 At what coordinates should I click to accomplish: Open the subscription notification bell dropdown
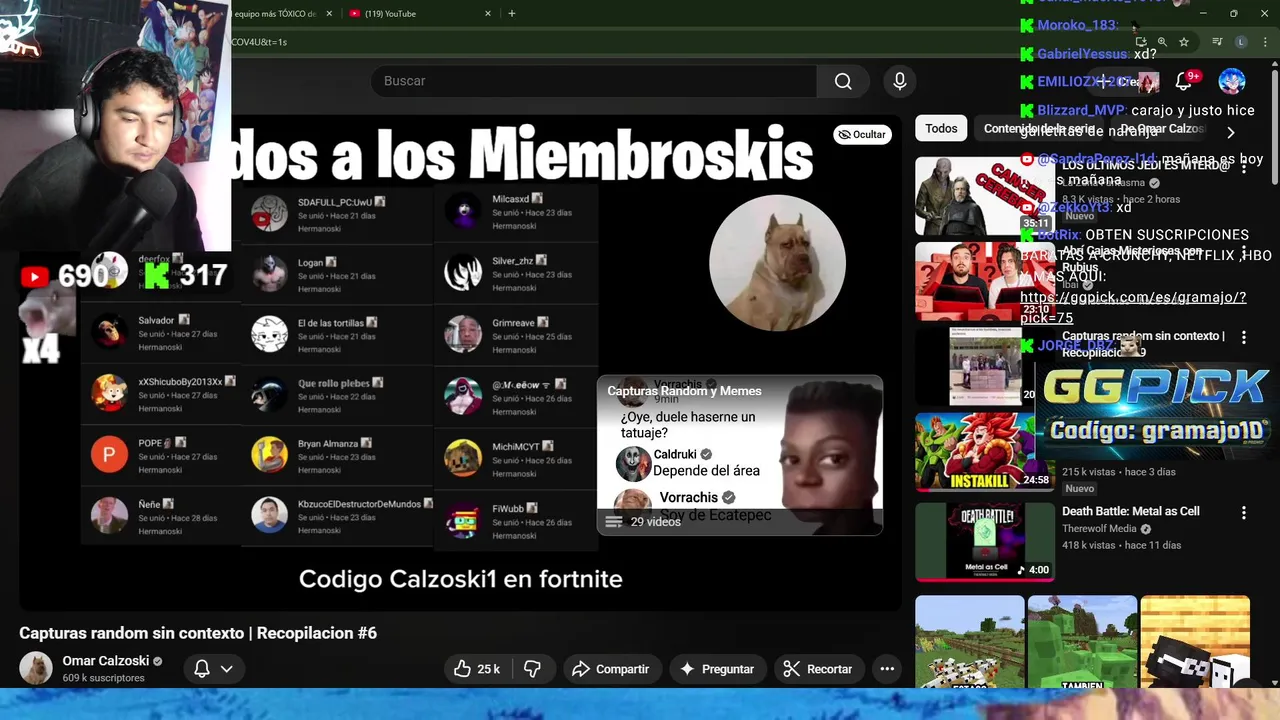[x=213, y=669]
